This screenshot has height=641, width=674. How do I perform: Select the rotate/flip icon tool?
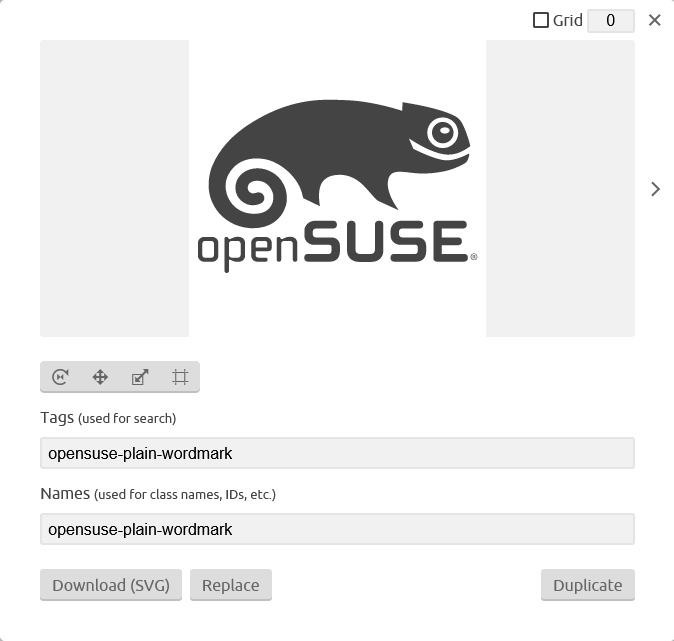[x=60, y=377]
